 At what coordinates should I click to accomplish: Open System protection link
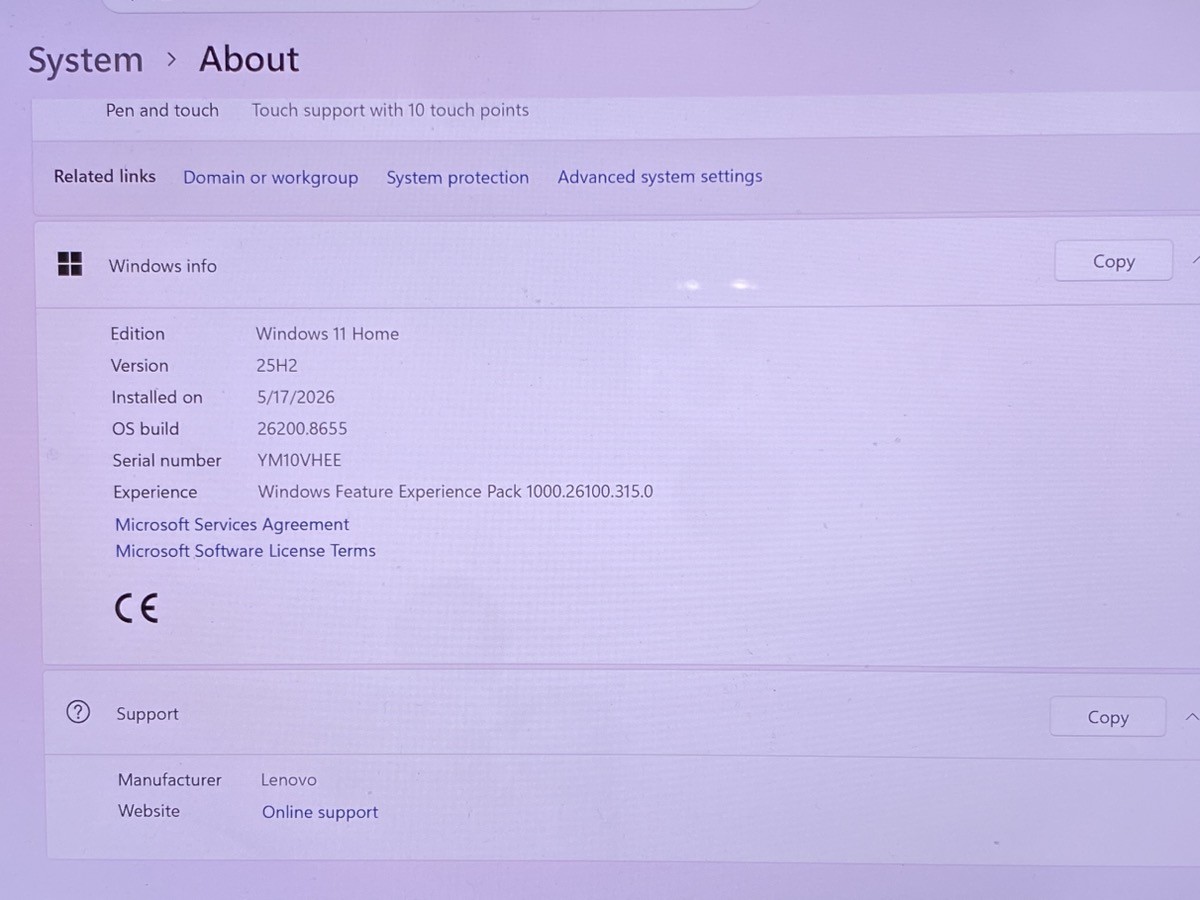click(x=457, y=177)
